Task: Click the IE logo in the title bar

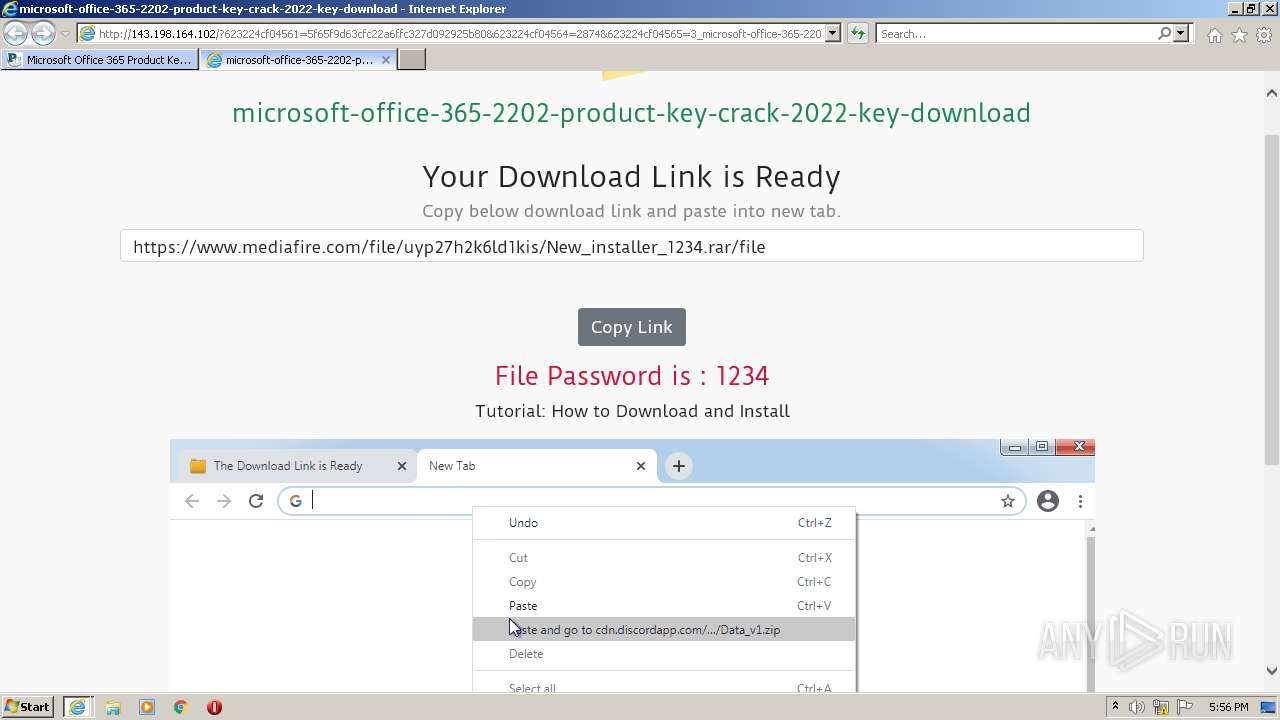Action: coord(9,9)
